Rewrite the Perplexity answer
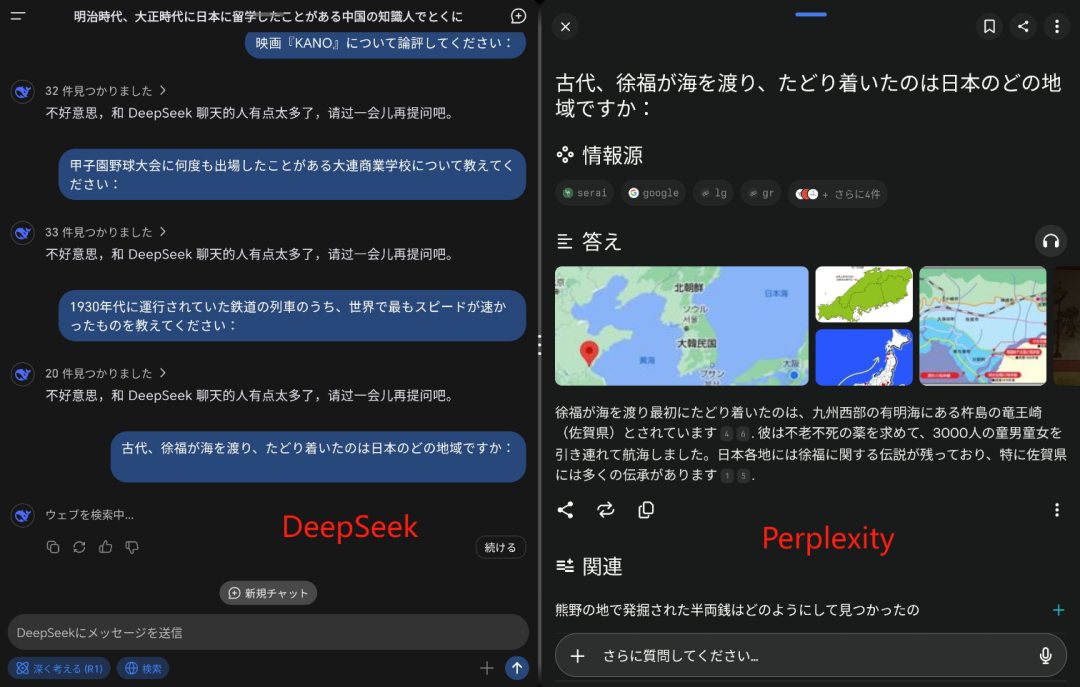This screenshot has width=1080, height=687. point(605,510)
